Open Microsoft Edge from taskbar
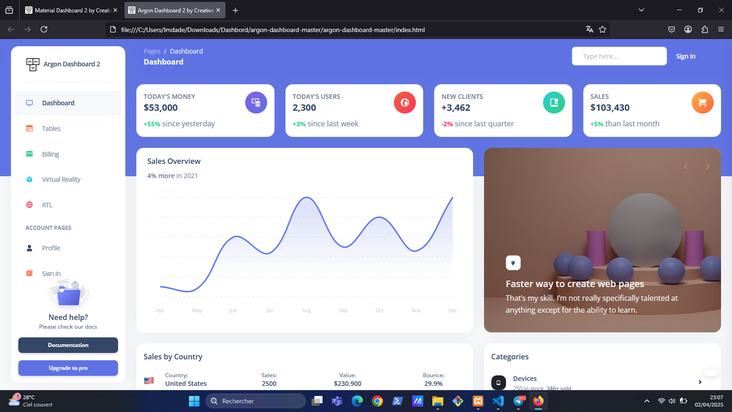 357,401
